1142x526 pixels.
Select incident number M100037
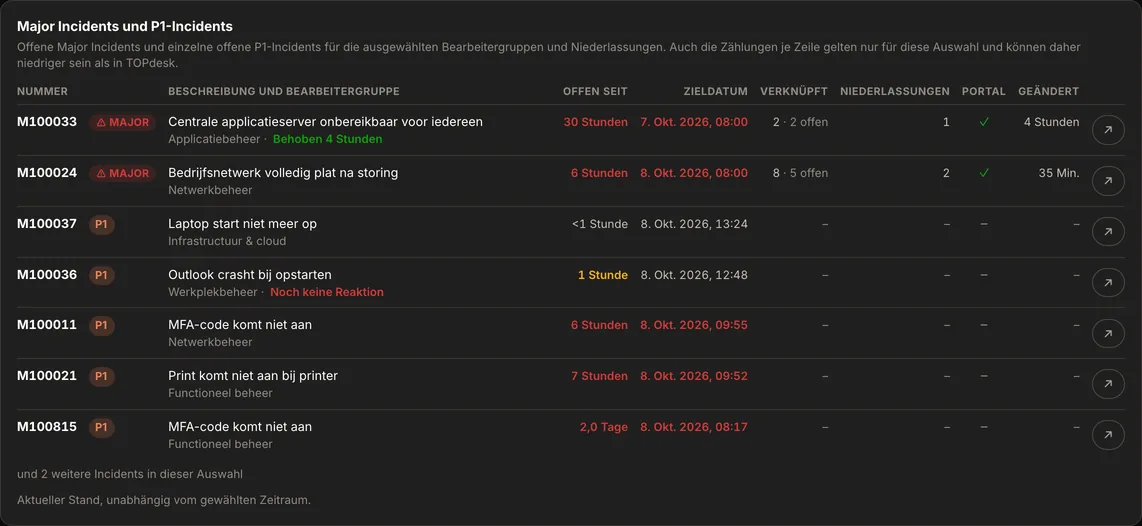47,224
